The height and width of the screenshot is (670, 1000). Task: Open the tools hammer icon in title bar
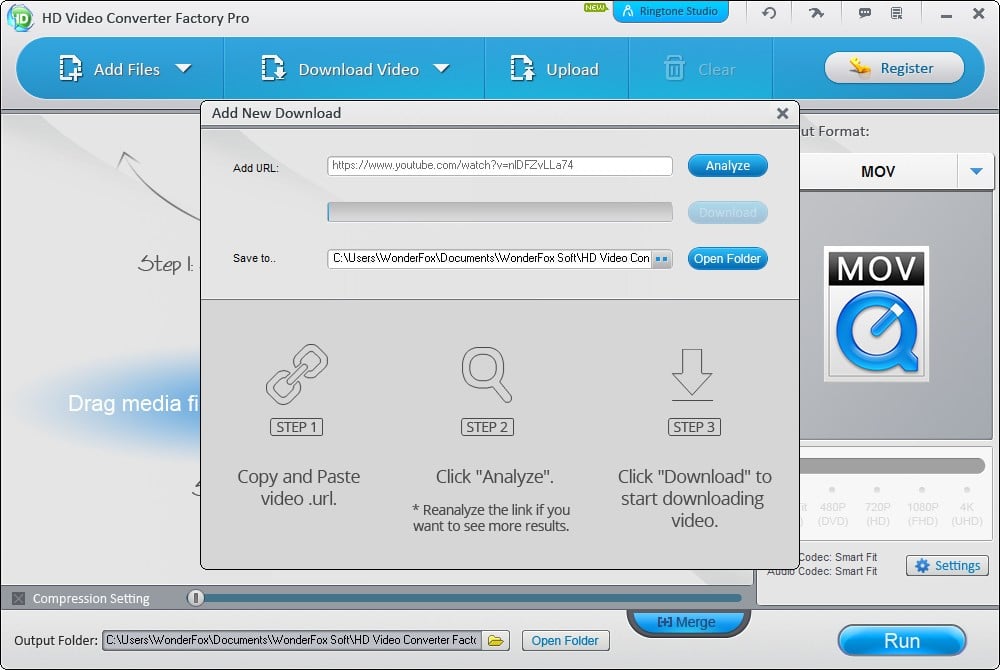(x=815, y=13)
